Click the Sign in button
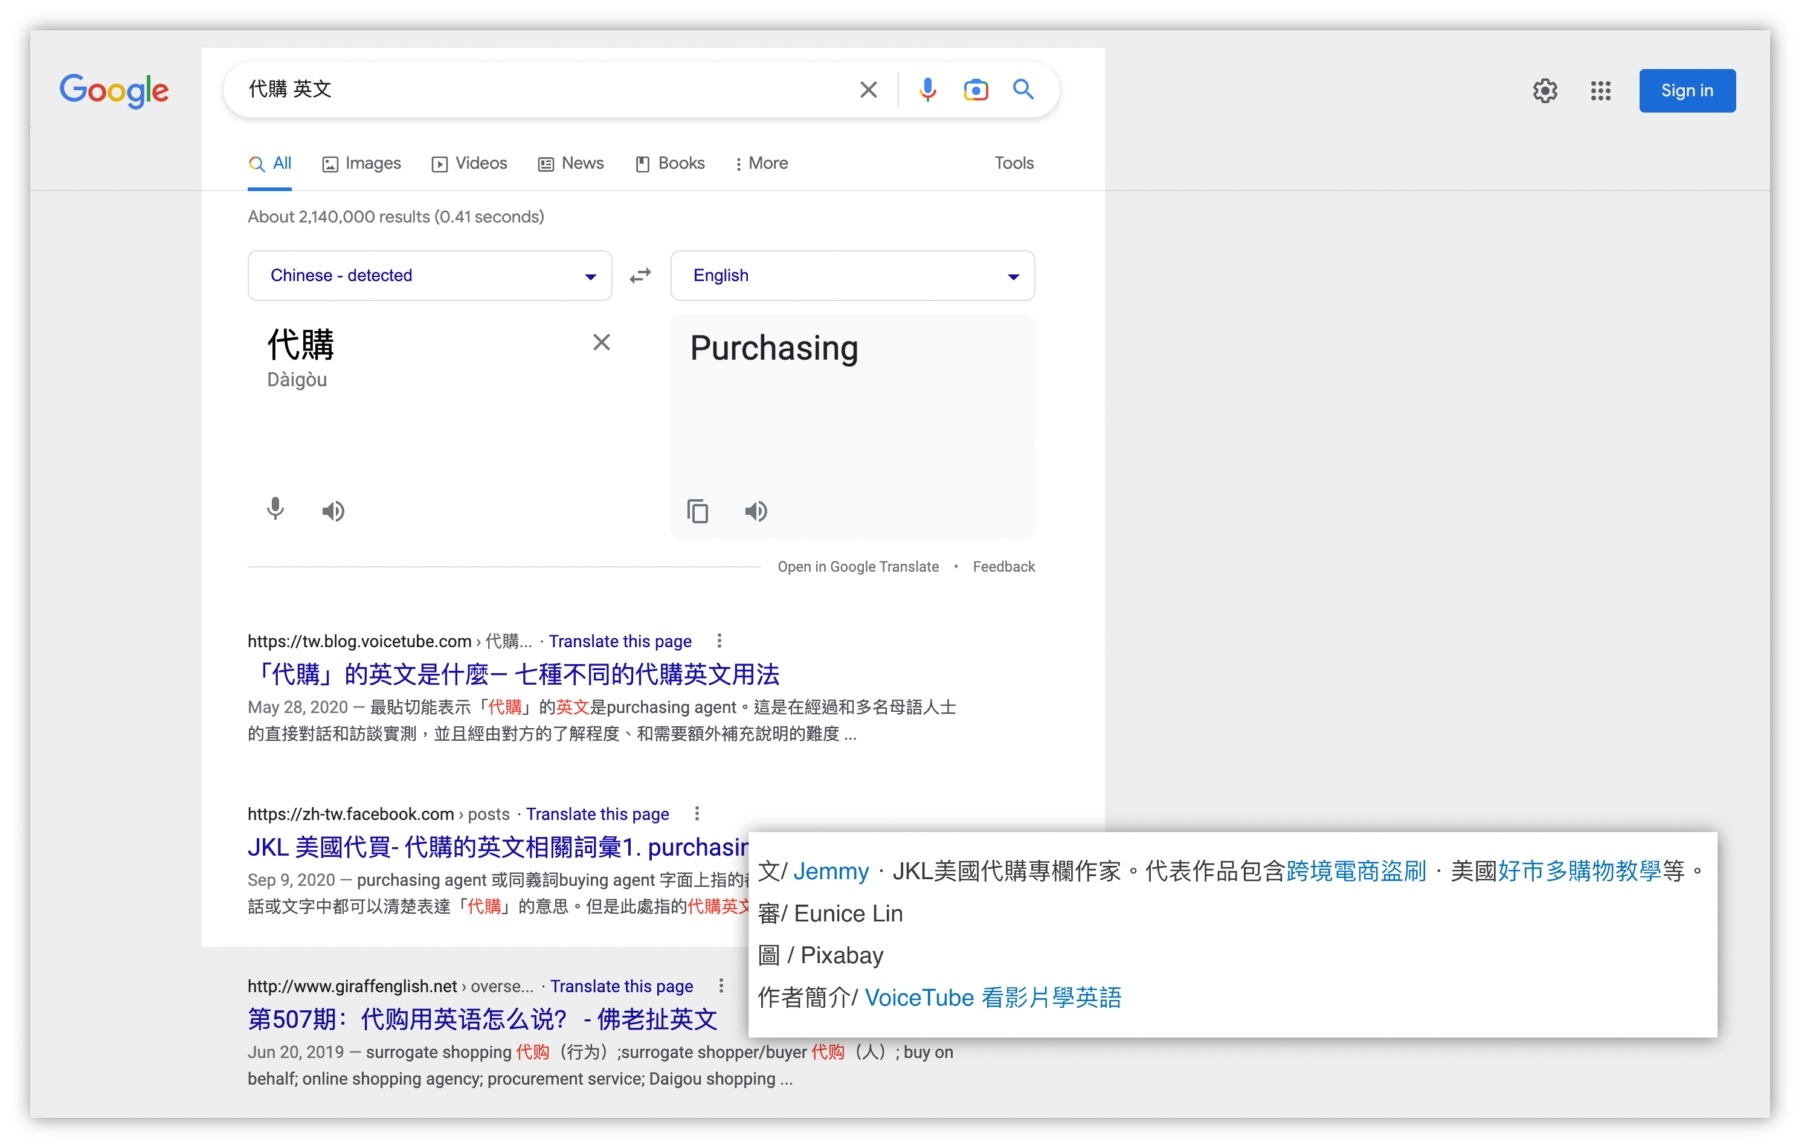 1687,91
